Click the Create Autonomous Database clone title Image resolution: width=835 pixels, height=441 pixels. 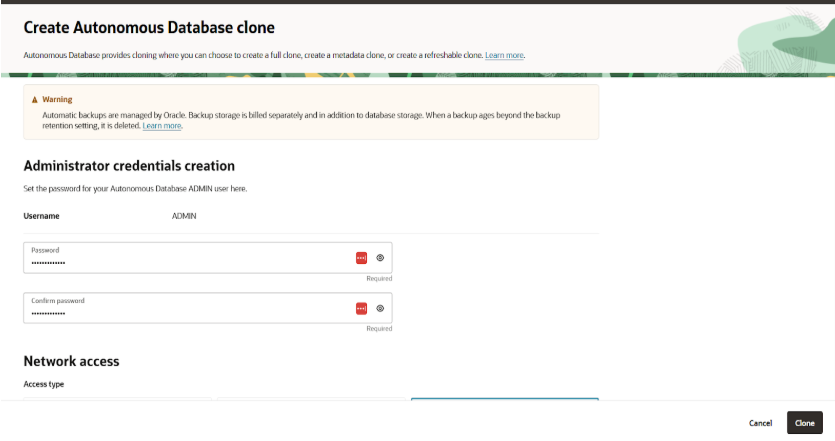click(x=149, y=28)
